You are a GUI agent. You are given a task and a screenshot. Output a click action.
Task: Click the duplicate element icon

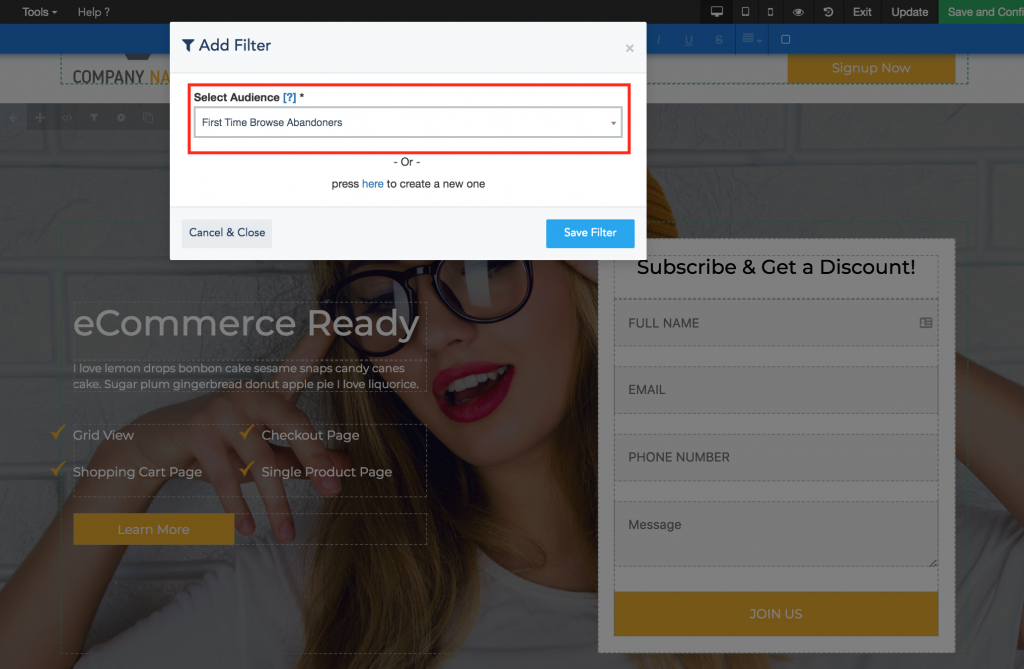coord(148,118)
